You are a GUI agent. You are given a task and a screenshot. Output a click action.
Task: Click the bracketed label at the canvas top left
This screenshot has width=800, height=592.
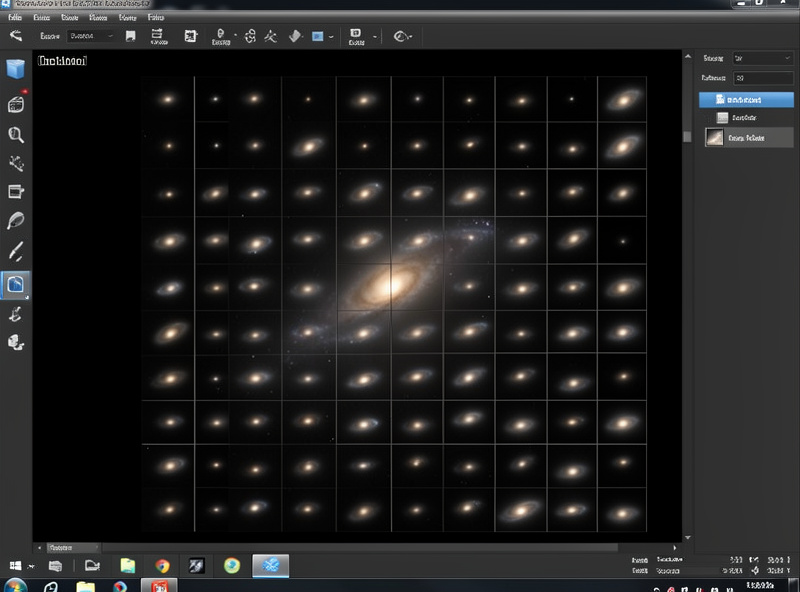62,61
